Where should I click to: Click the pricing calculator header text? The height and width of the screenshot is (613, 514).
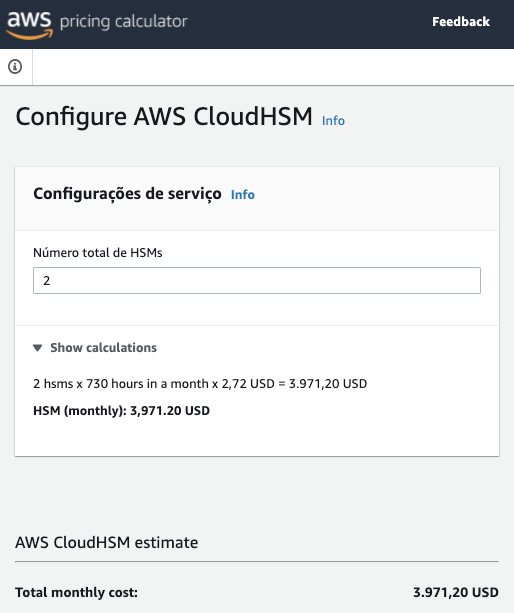tap(124, 22)
